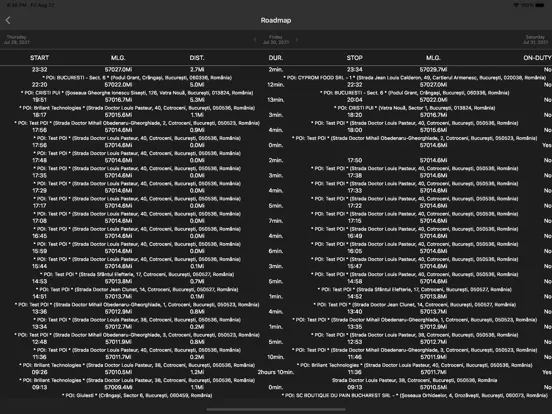
Task: Select distance 1.2Mi
Action: [x=197, y=372]
